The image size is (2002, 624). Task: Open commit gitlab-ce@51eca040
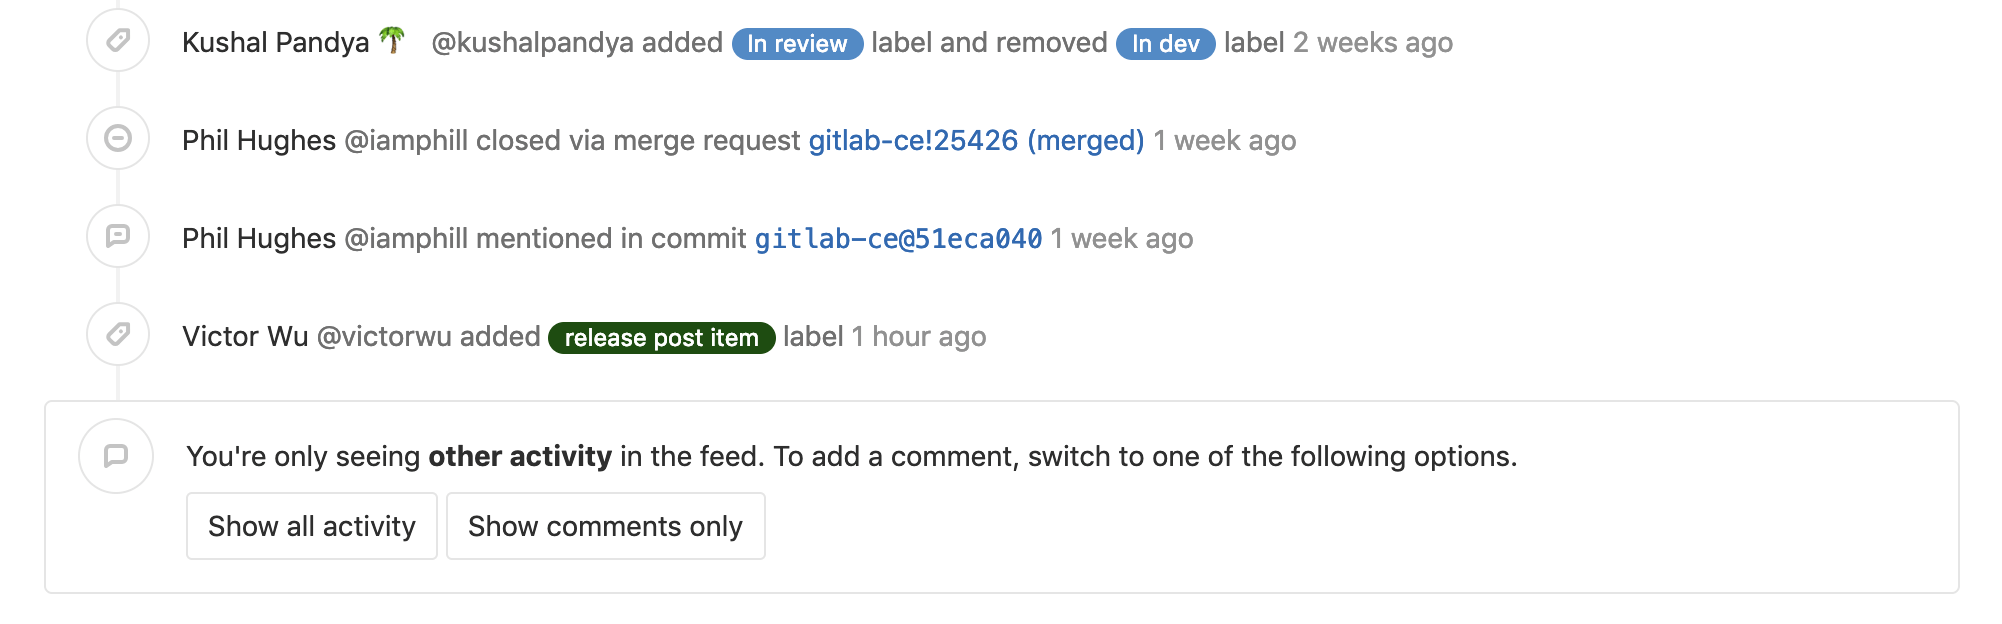[896, 238]
